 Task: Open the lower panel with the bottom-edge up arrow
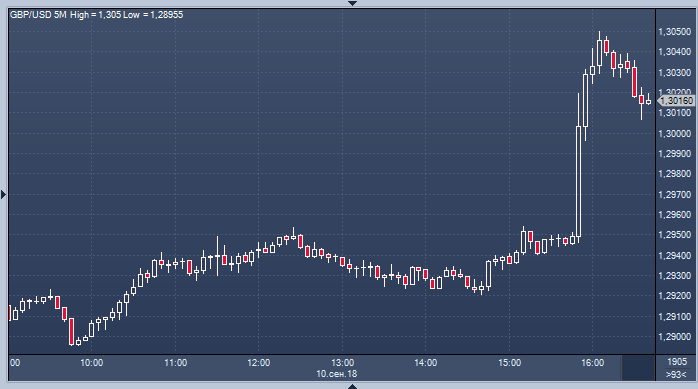[352, 386]
